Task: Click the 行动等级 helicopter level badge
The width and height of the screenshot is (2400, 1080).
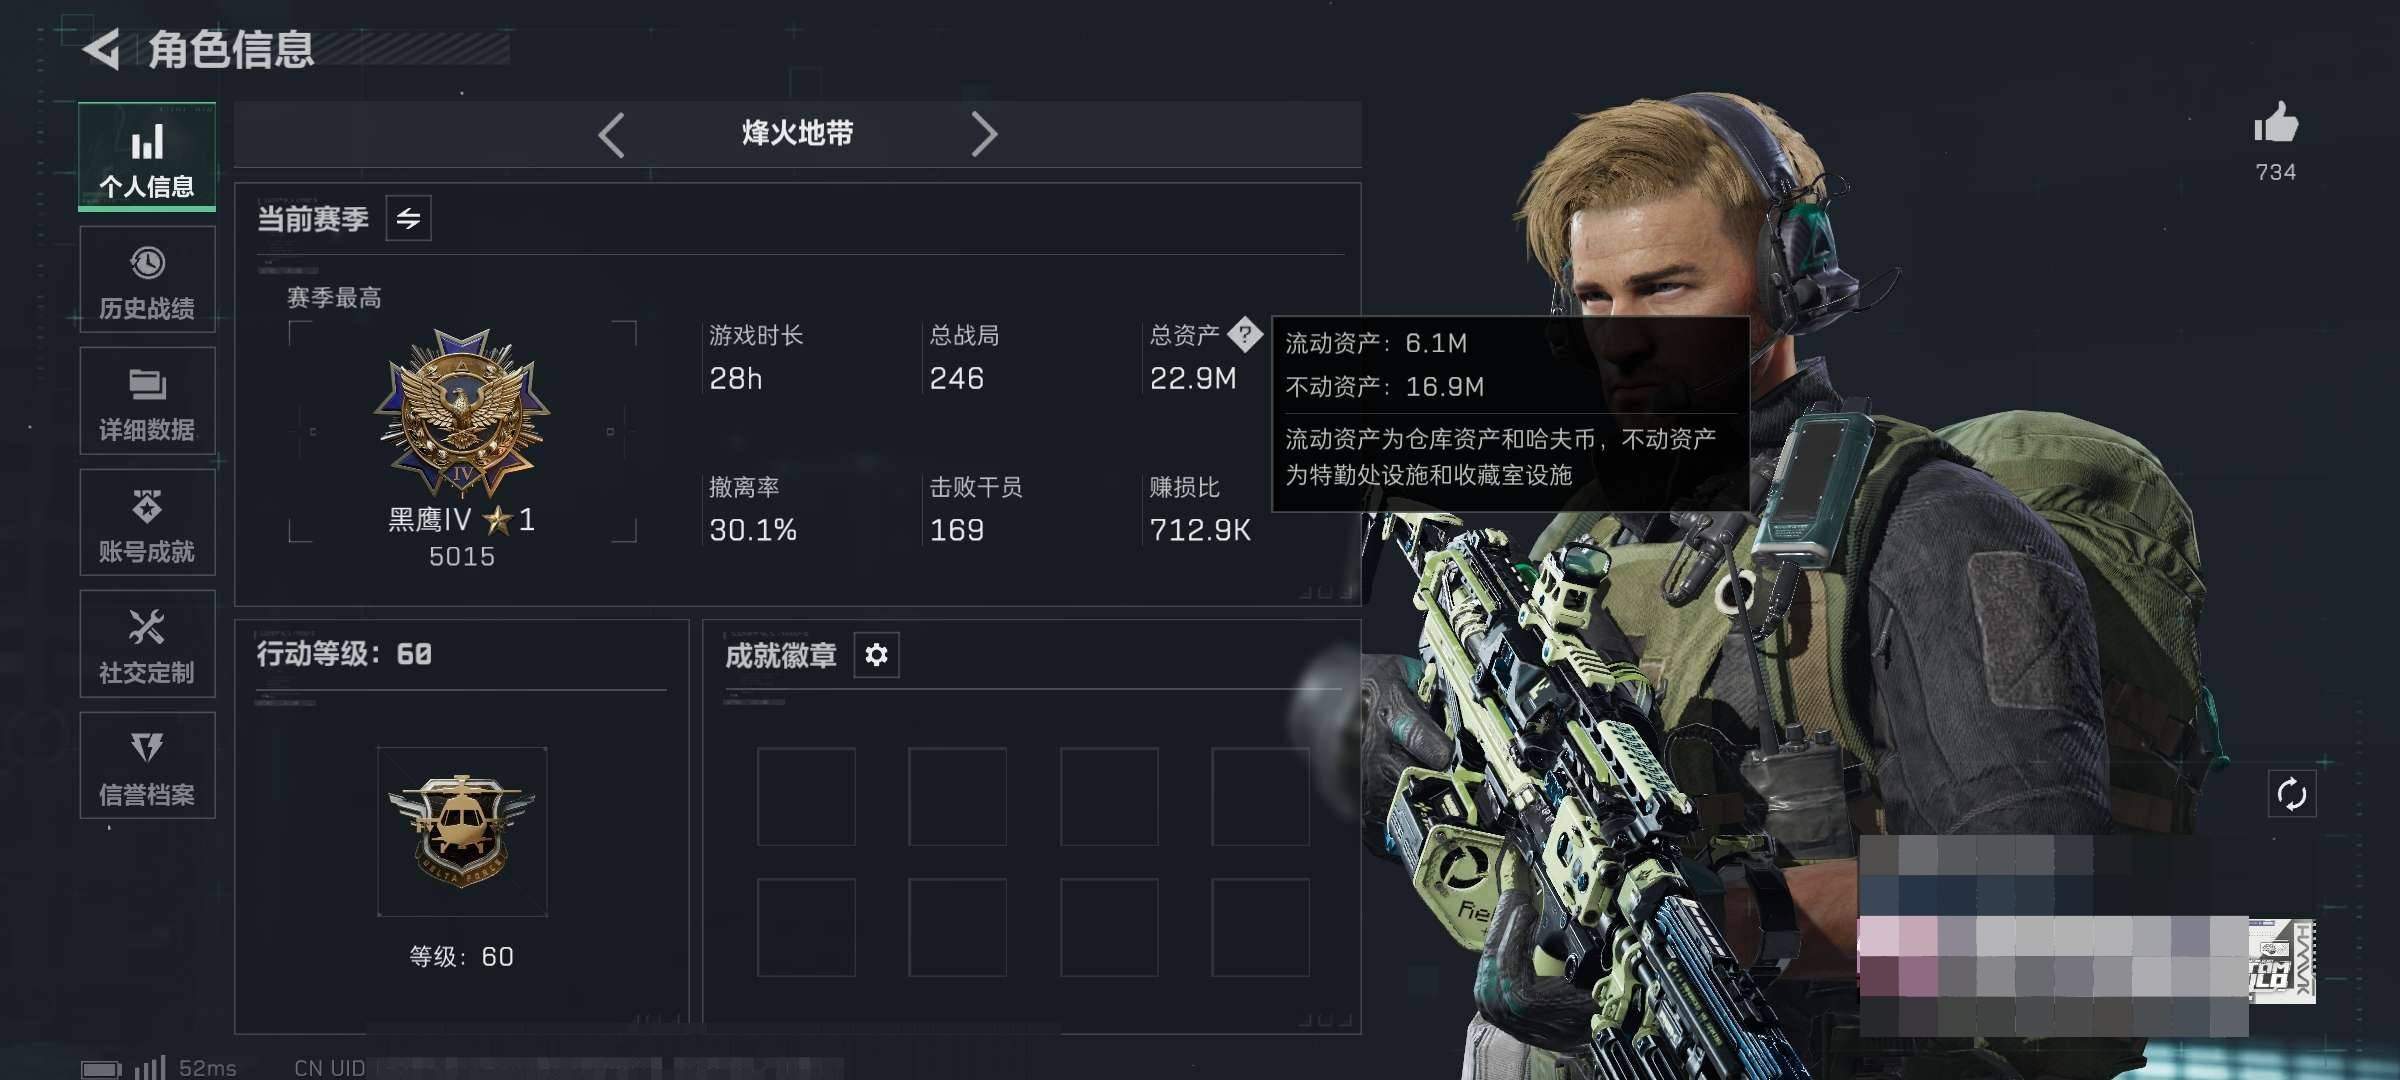Action: [462, 831]
